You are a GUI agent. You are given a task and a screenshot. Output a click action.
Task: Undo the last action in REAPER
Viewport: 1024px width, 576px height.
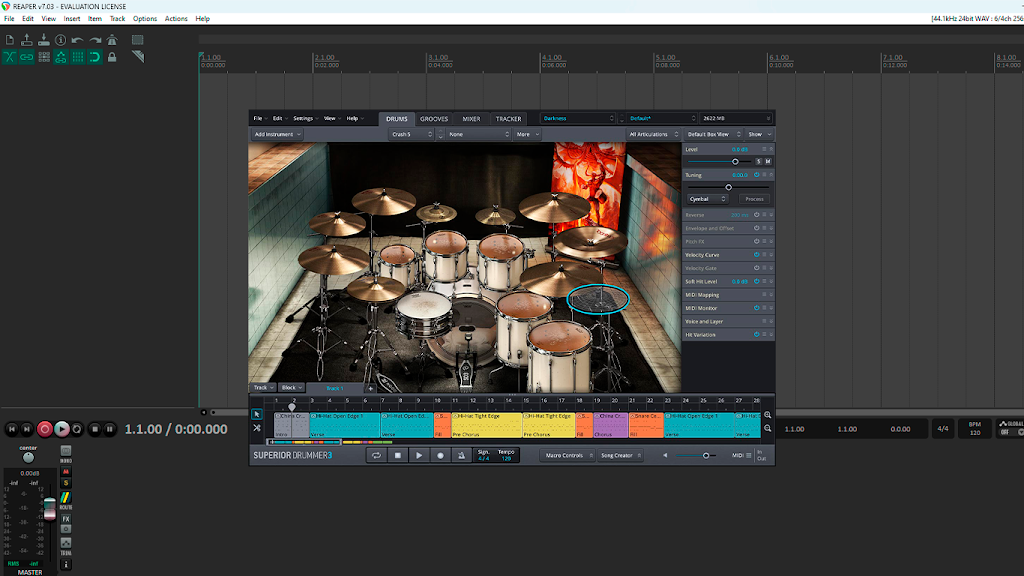coord(78,40)
